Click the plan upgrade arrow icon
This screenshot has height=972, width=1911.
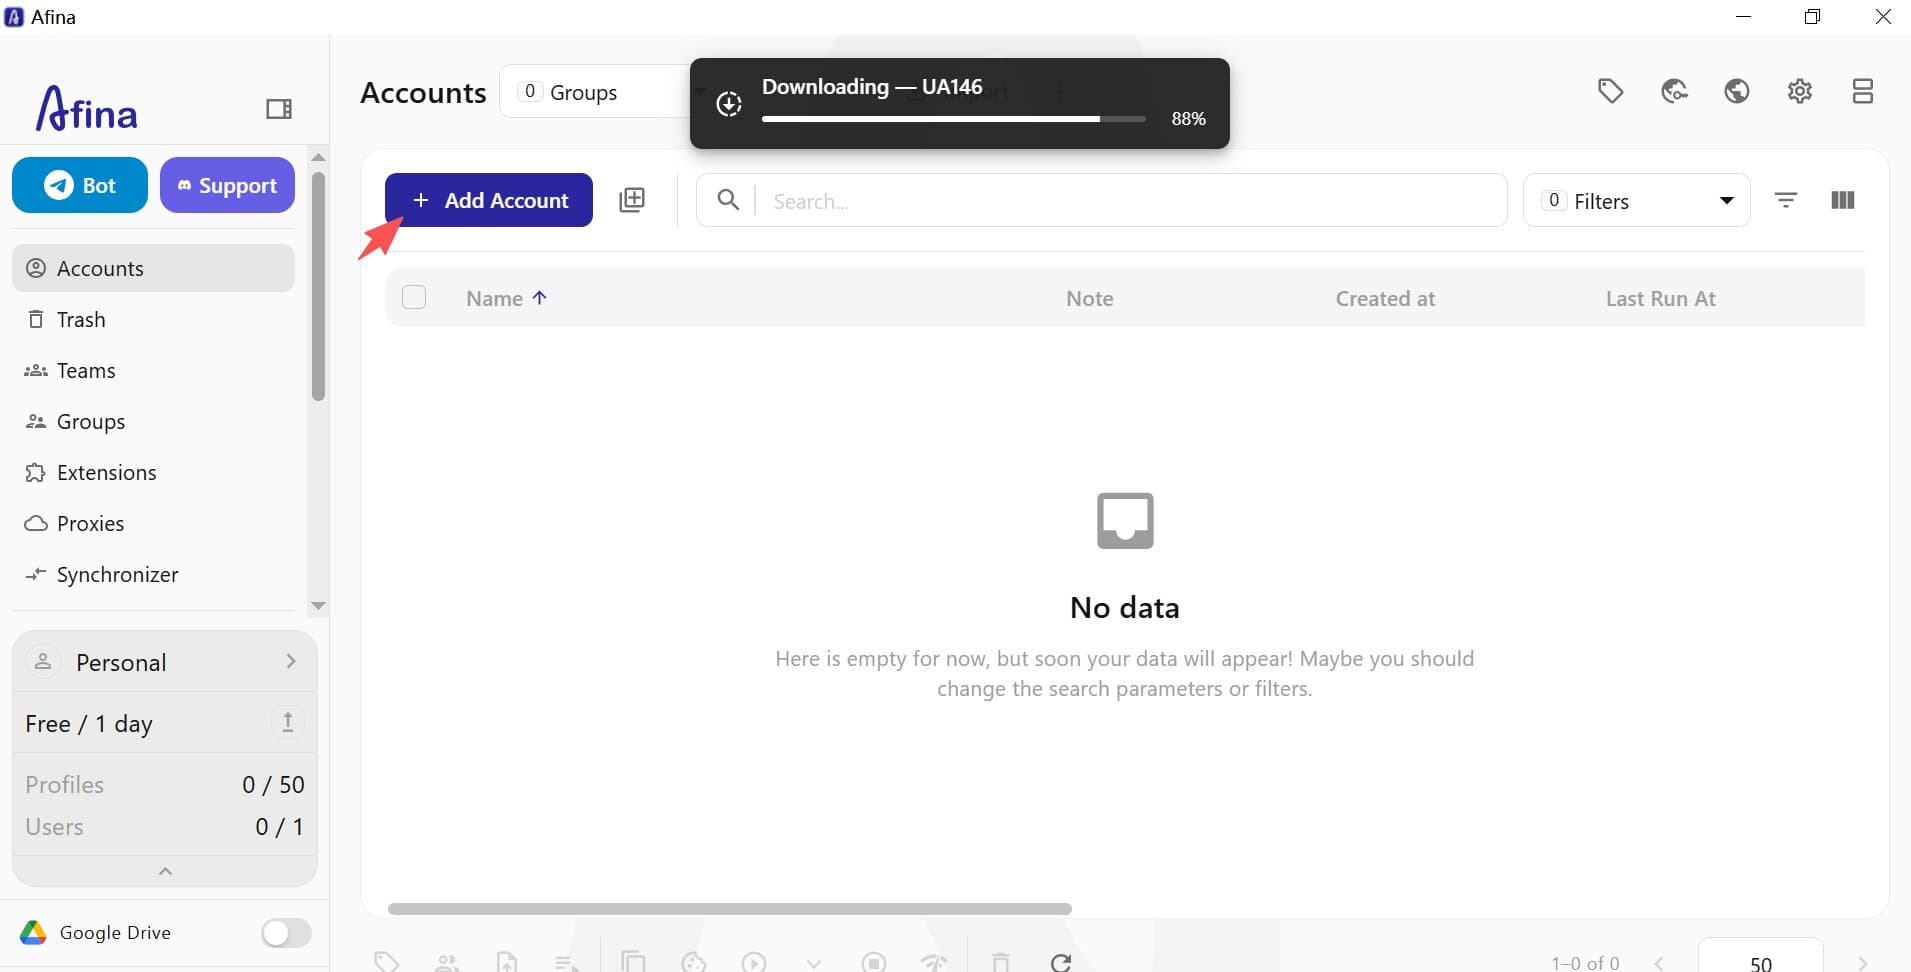(x=288, y=722)
